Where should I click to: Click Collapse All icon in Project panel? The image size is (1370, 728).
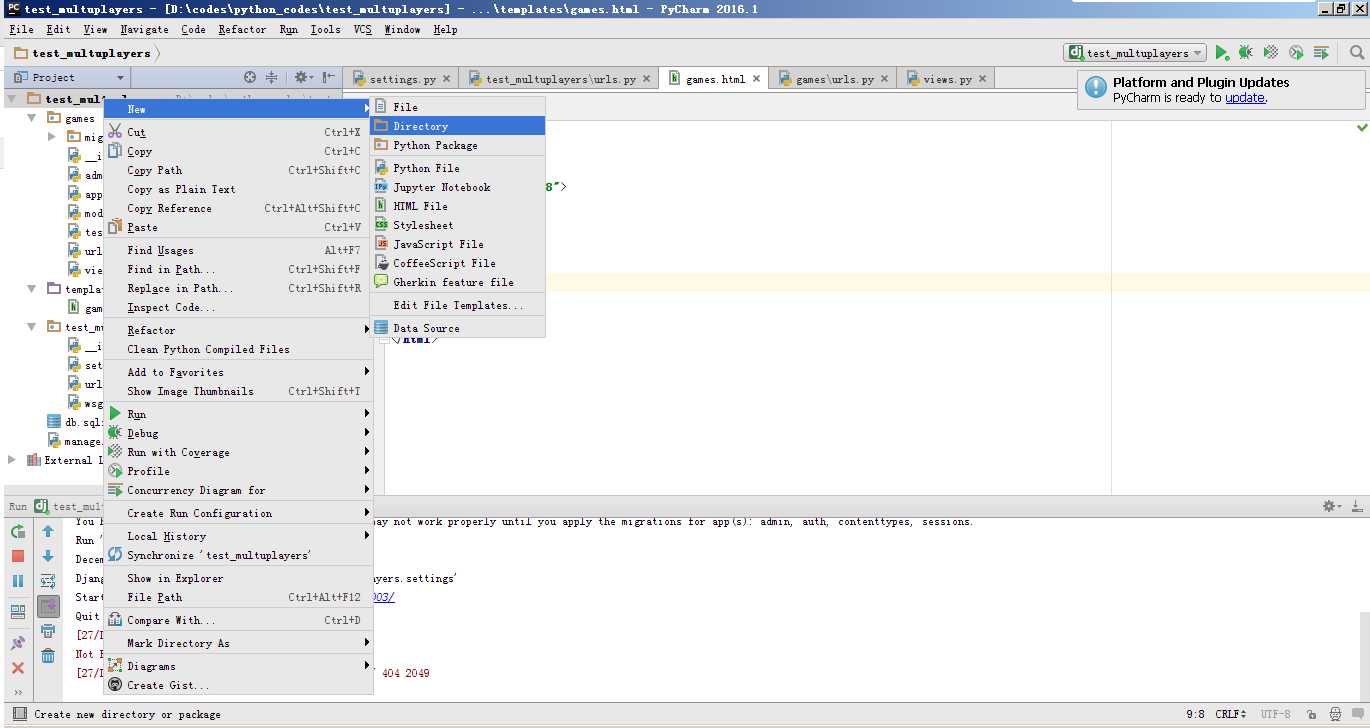(272, 77)
